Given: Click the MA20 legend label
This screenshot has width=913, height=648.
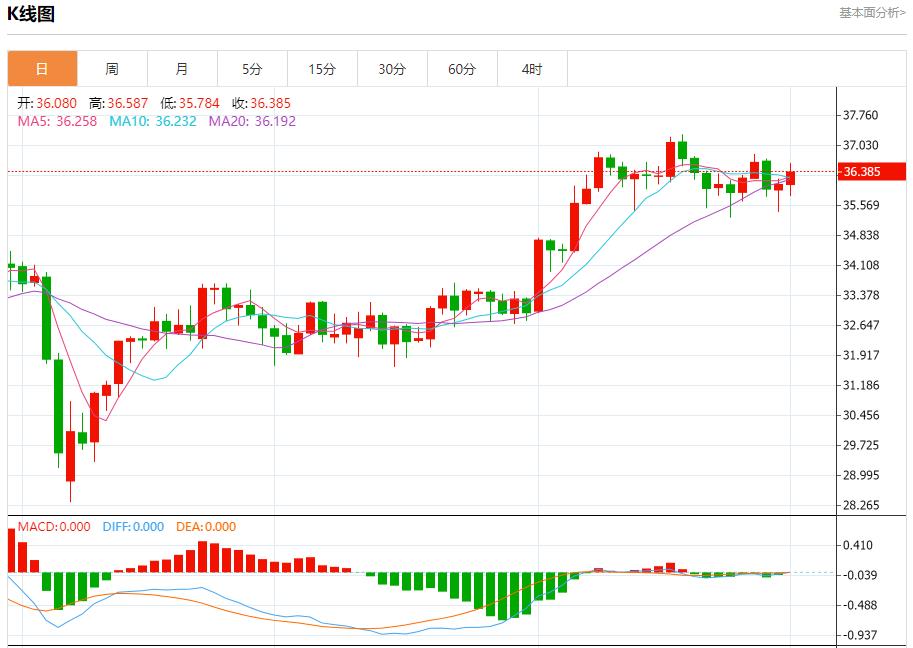Looking at the screenshot, I should coord(252,121).
